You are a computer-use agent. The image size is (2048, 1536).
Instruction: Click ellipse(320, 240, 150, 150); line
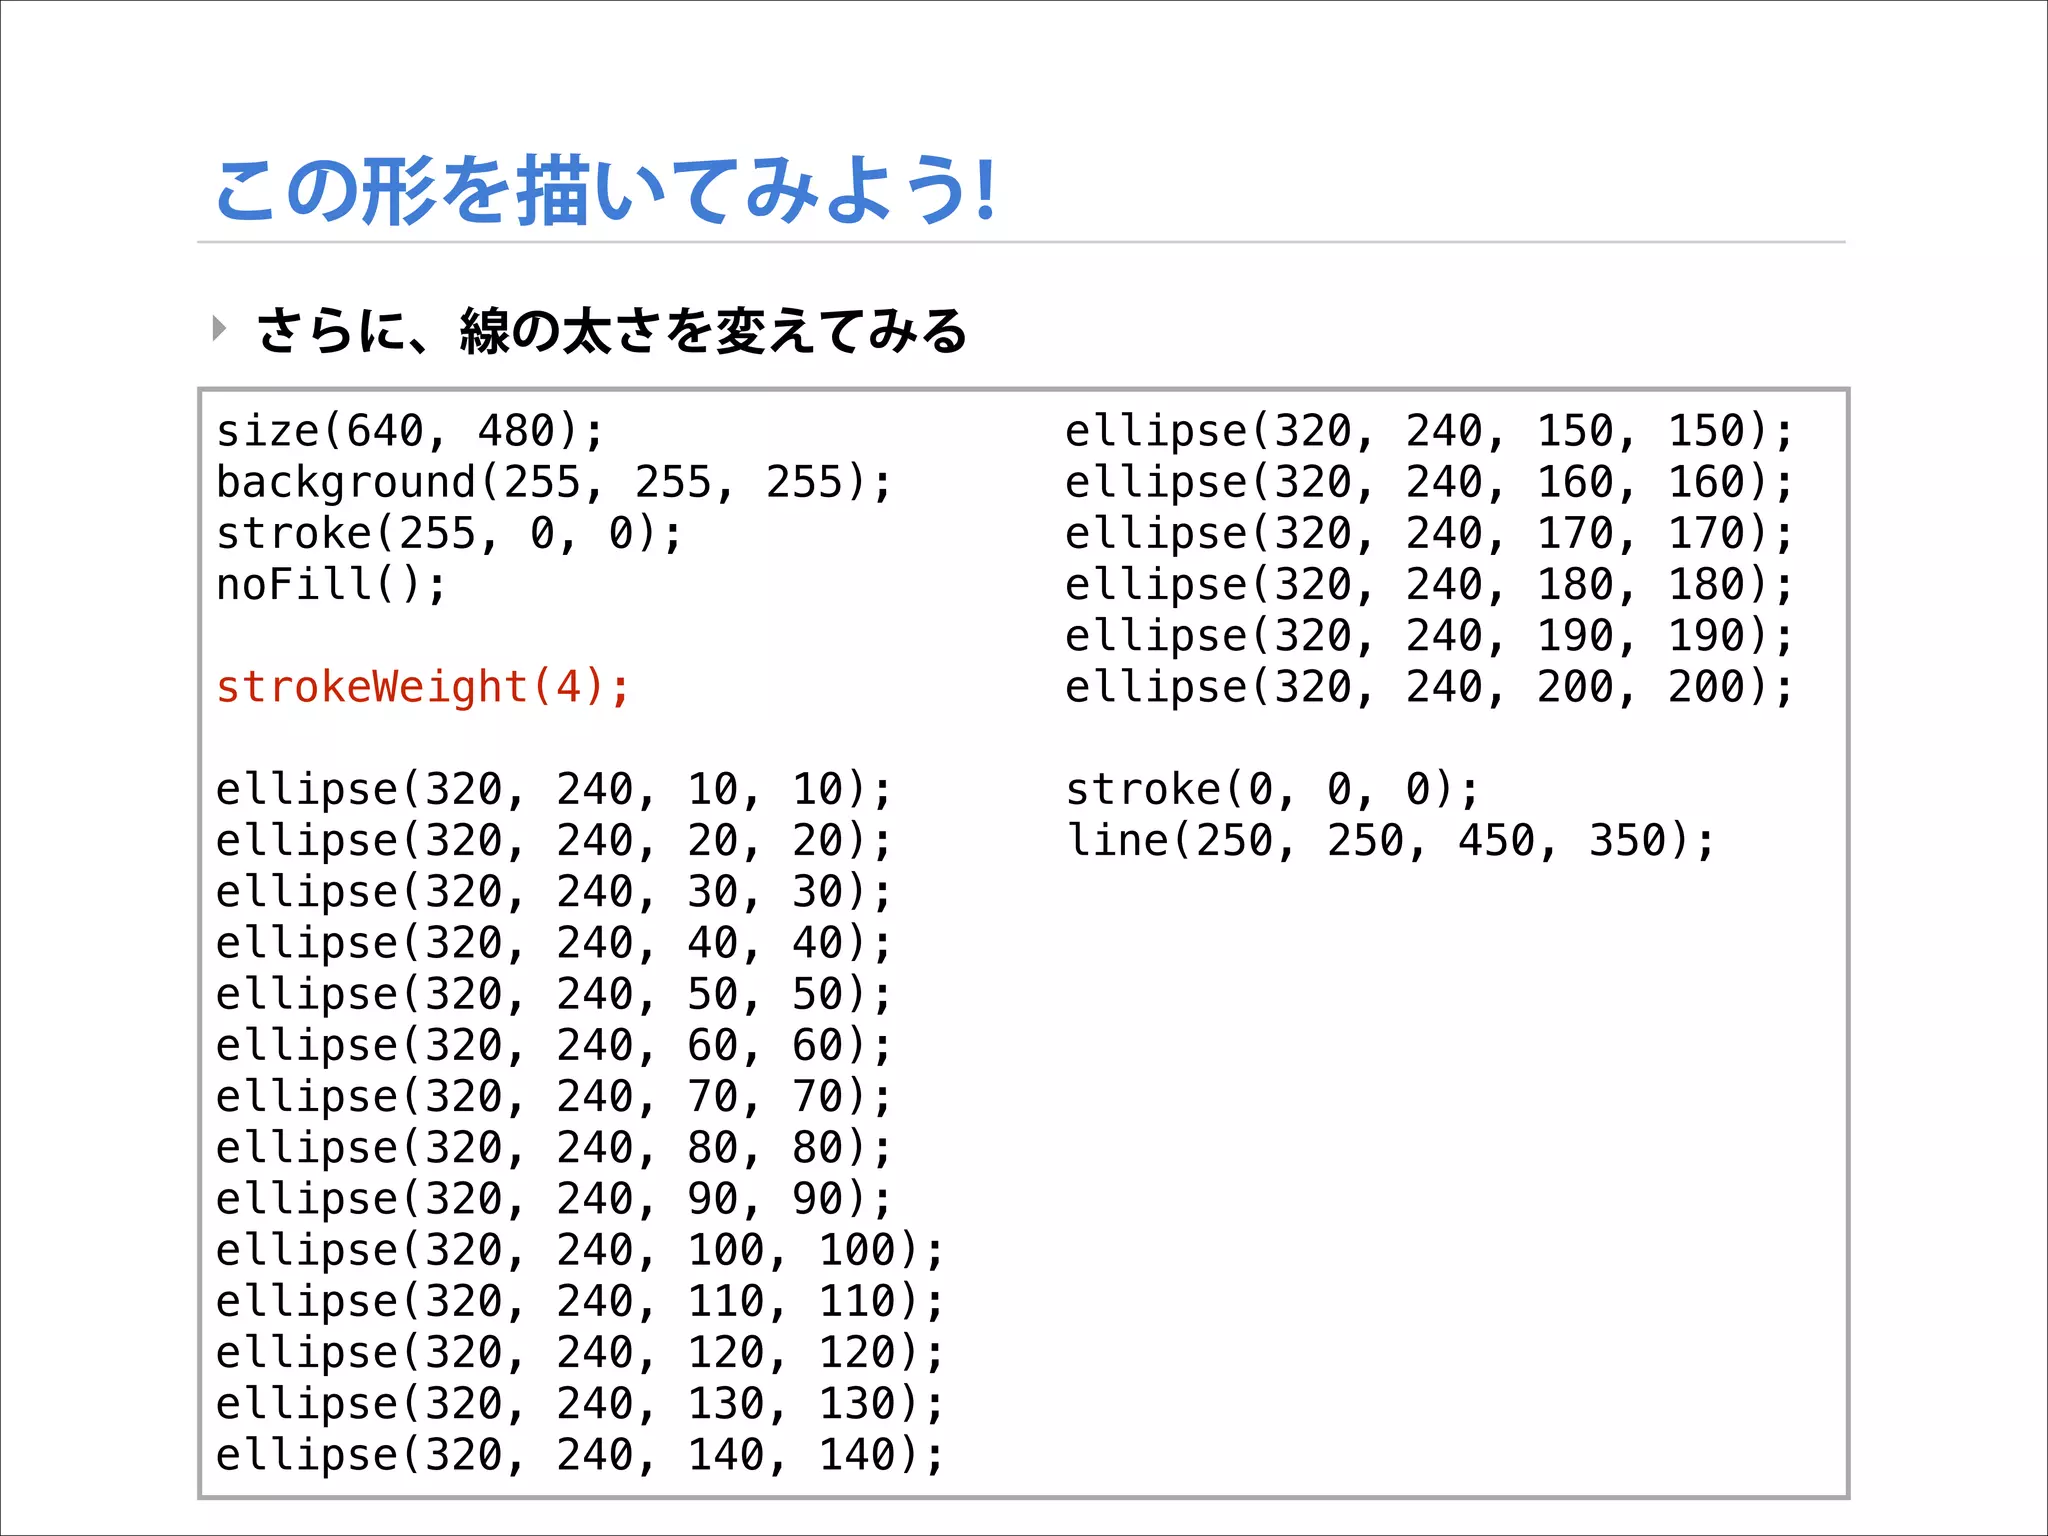1429,431
